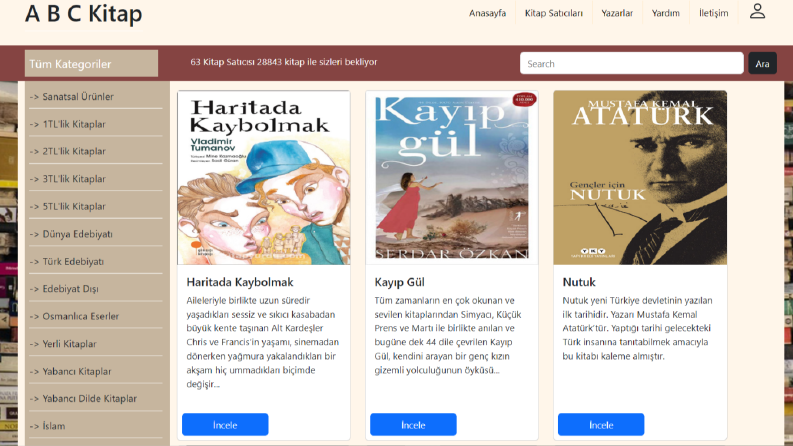The height and width of the screenshot is (446, 793).
Task: Open the İletişim page link
Action: click(714, 13)
